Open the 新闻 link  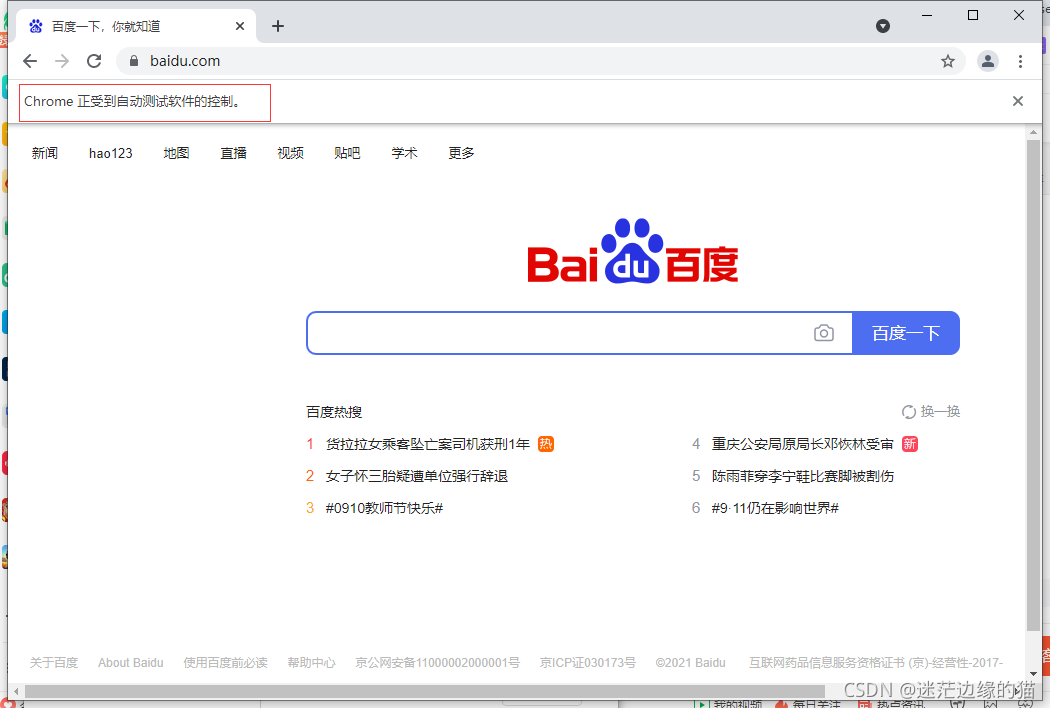44,153
